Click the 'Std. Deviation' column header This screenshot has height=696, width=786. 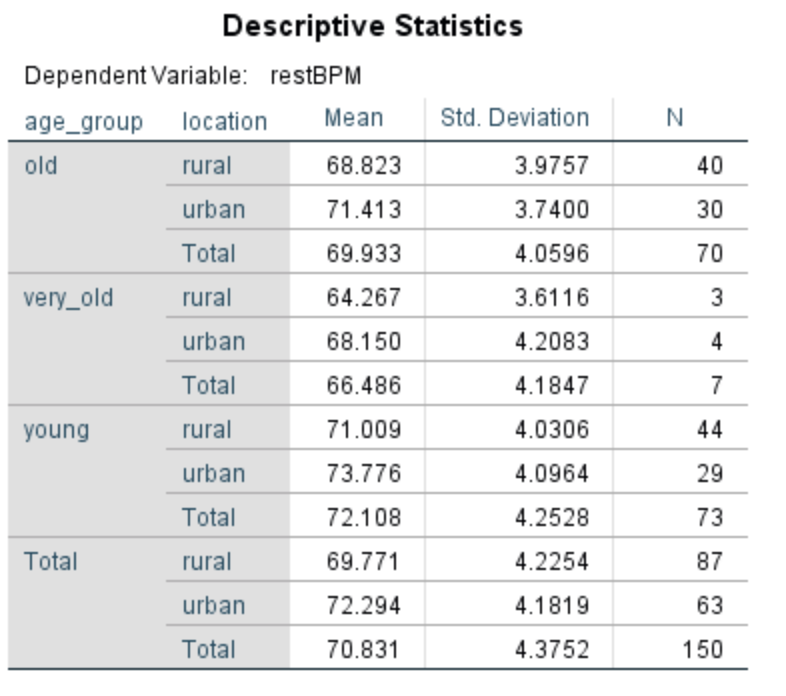coord(515,118)
